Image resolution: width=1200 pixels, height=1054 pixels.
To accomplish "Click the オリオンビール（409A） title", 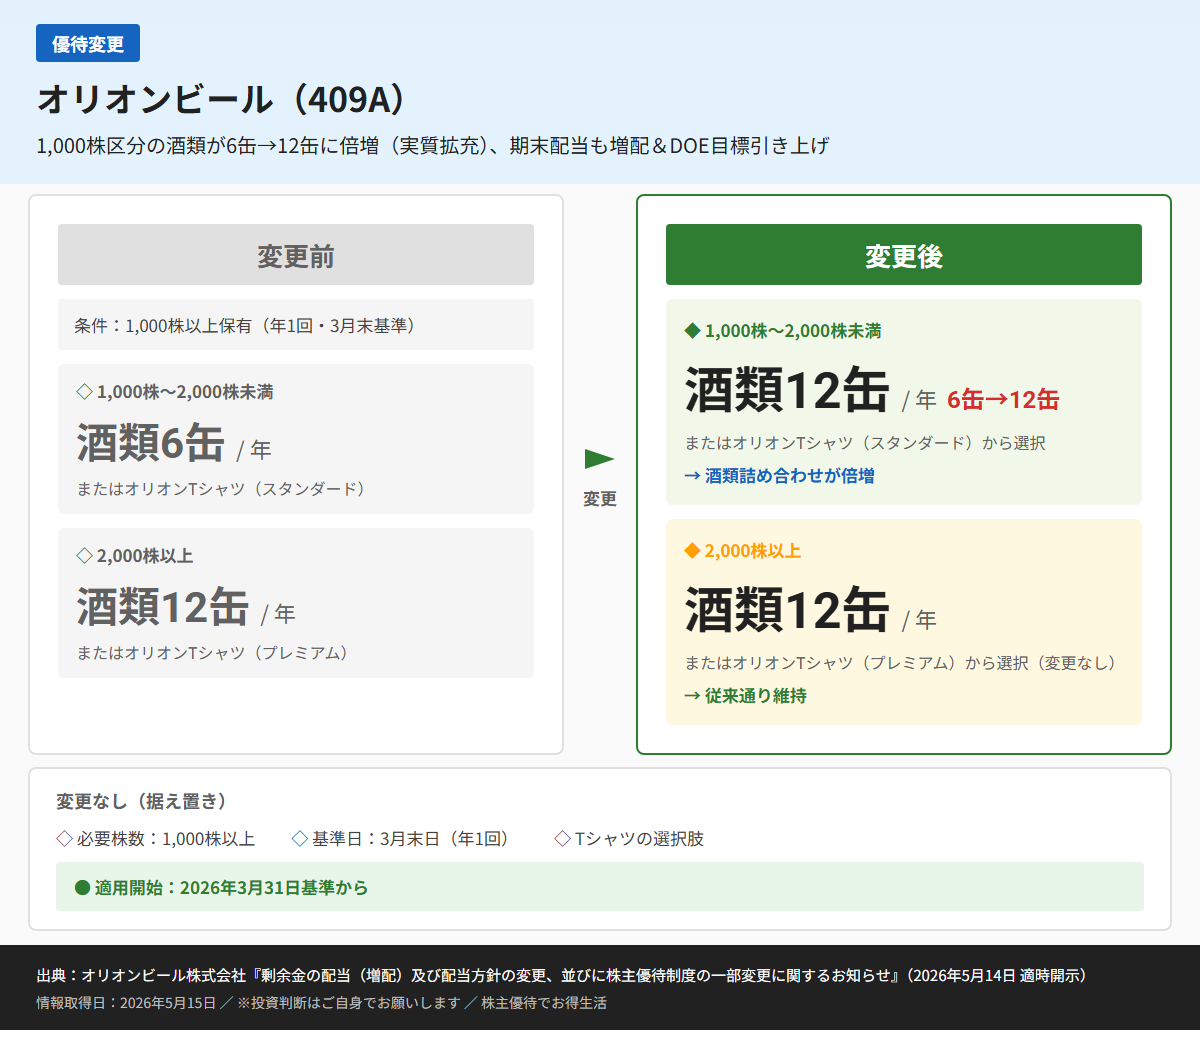I will (224, 99).
